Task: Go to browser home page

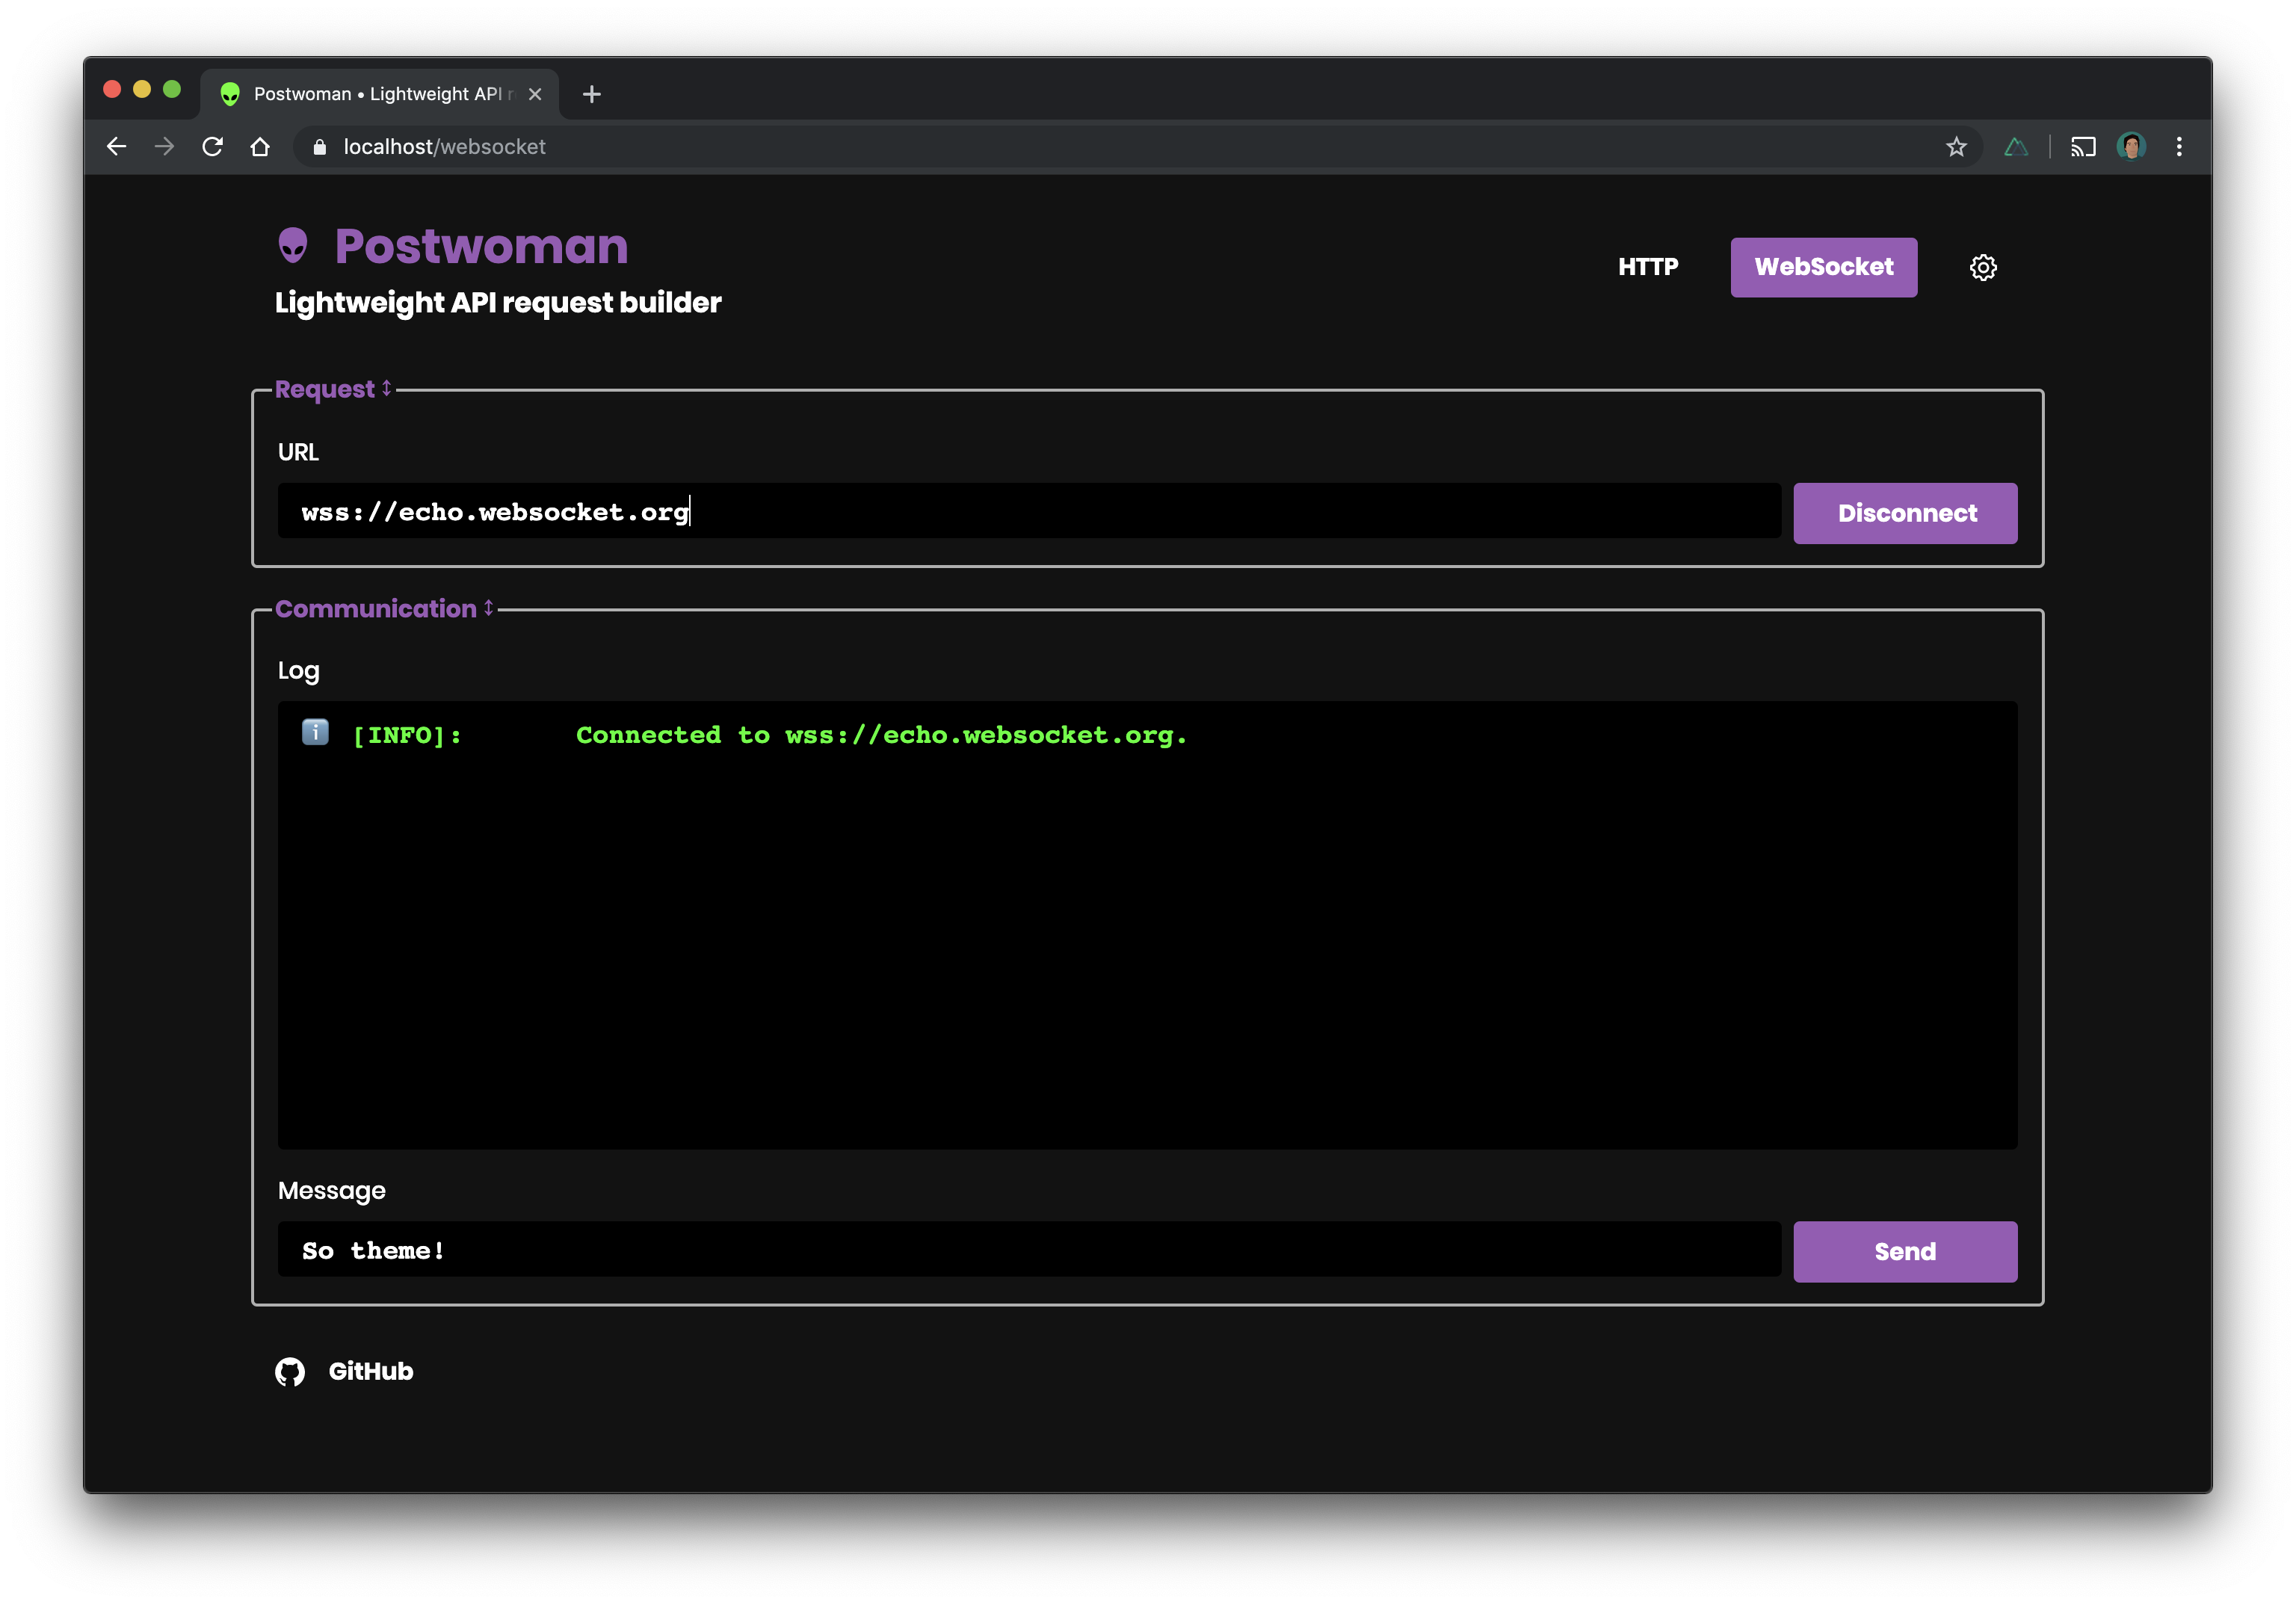Action: pyautogui.click(x=260, y=147)
